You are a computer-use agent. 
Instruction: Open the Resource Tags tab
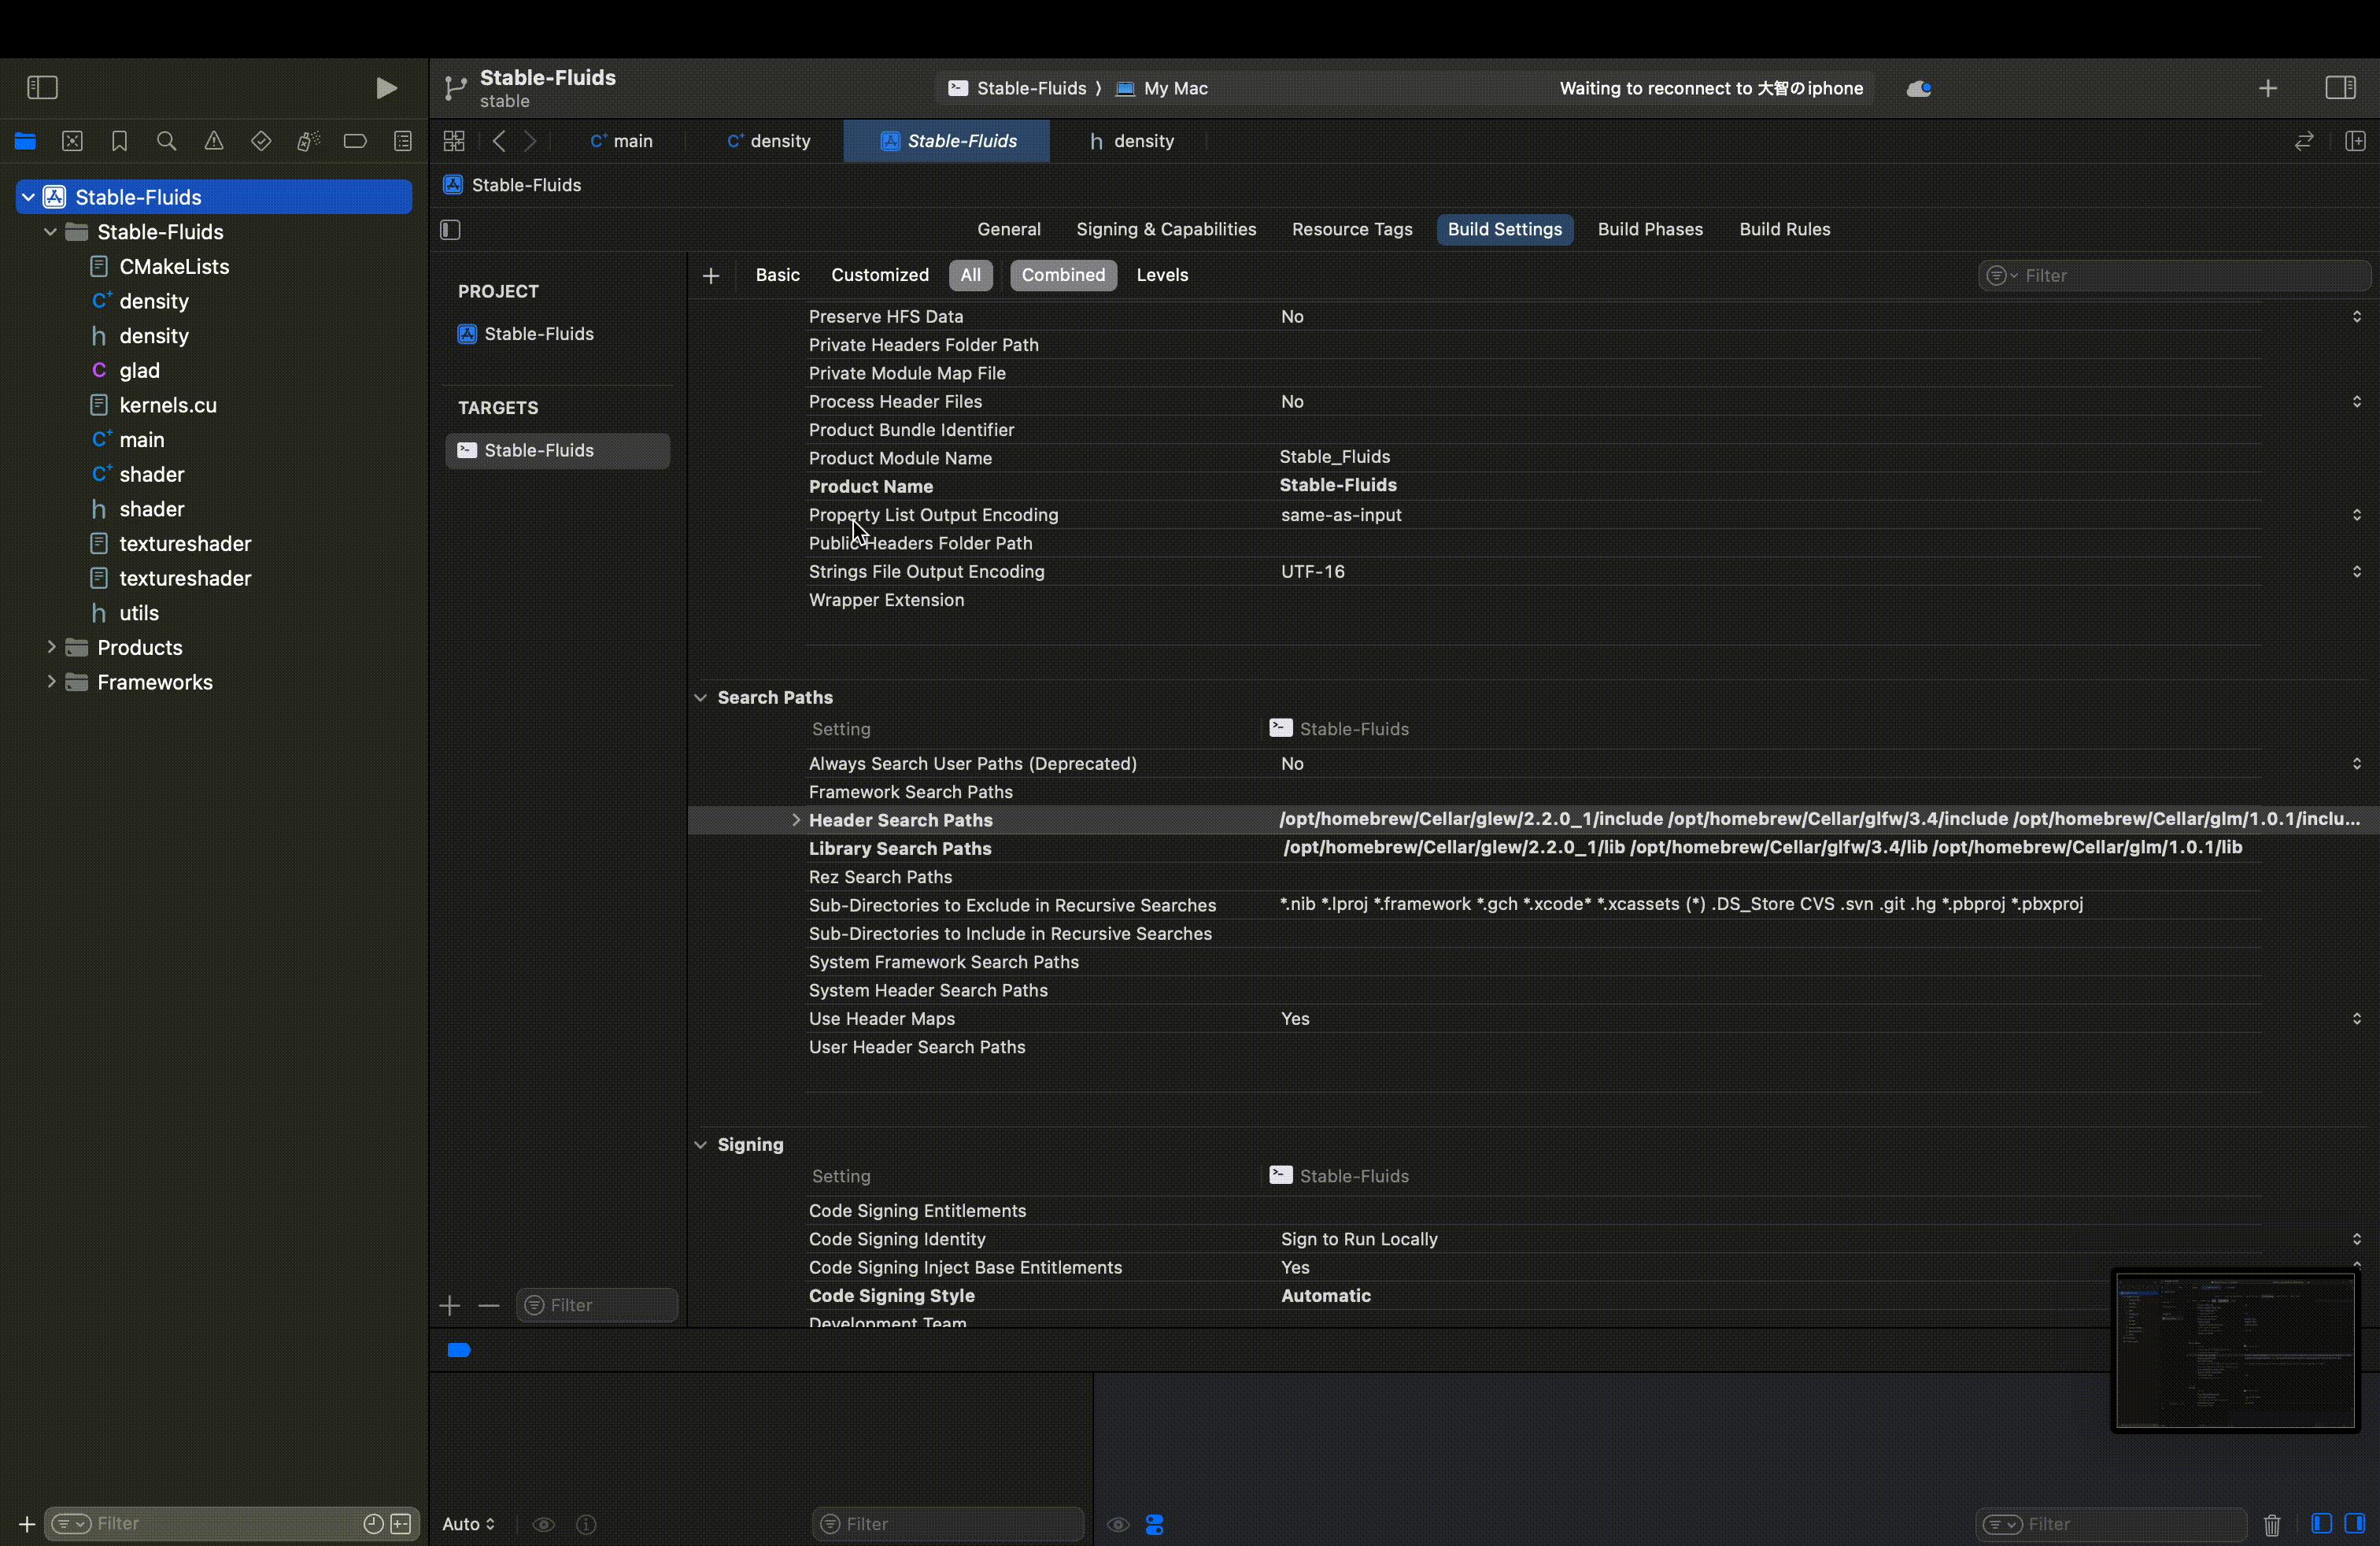(x=1352, y=229)
